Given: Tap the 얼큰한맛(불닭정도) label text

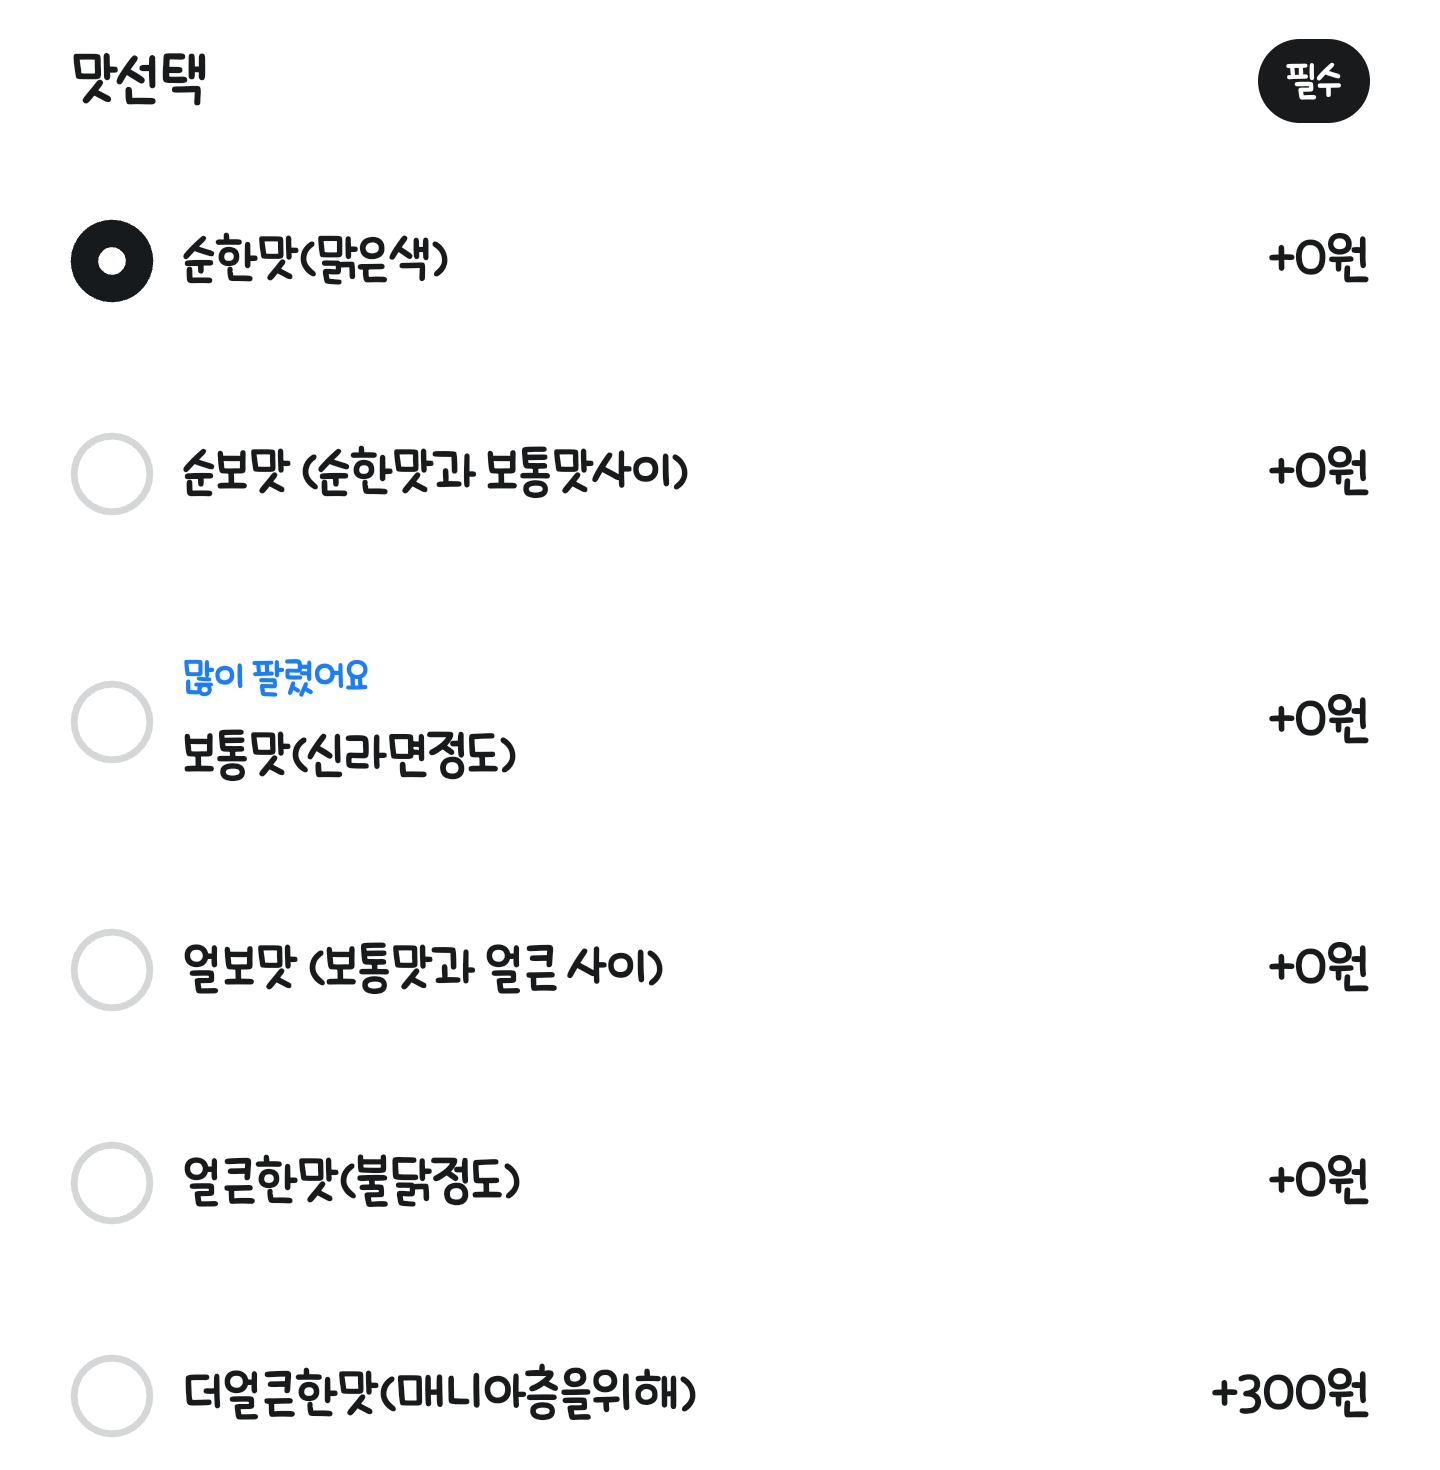Looking at the screenshot, I should point(352,1181).
